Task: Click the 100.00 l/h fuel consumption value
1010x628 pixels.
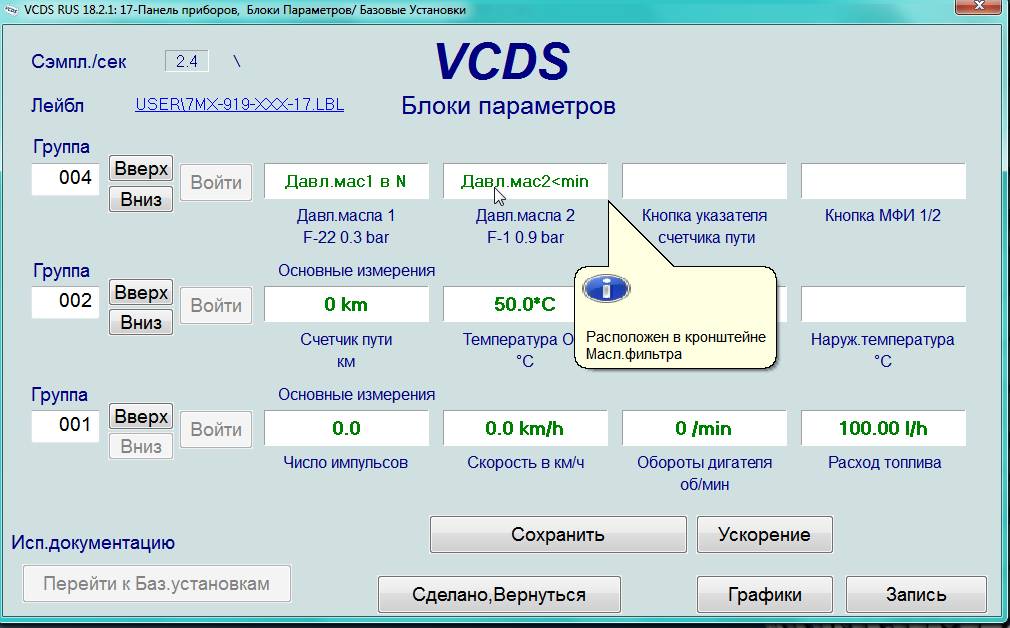Action: point(883,429)
